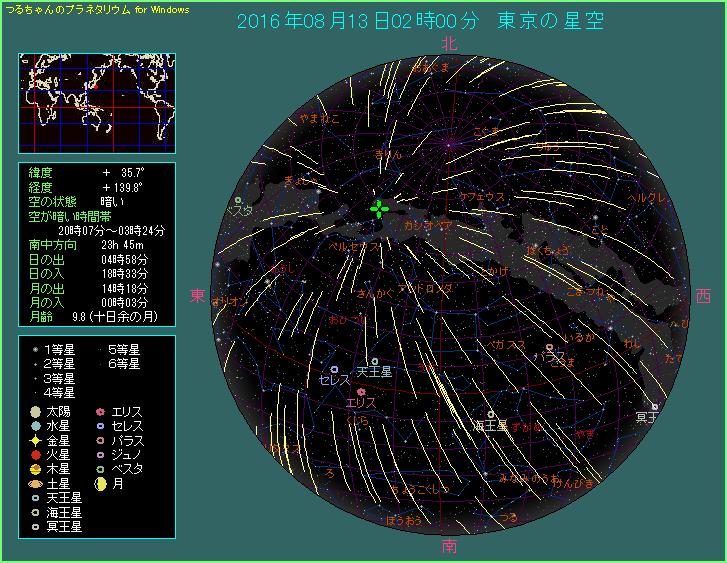Click the green Vesta icon in legend
The width and height of the screenshot is (727, 563).
point(100,468)
